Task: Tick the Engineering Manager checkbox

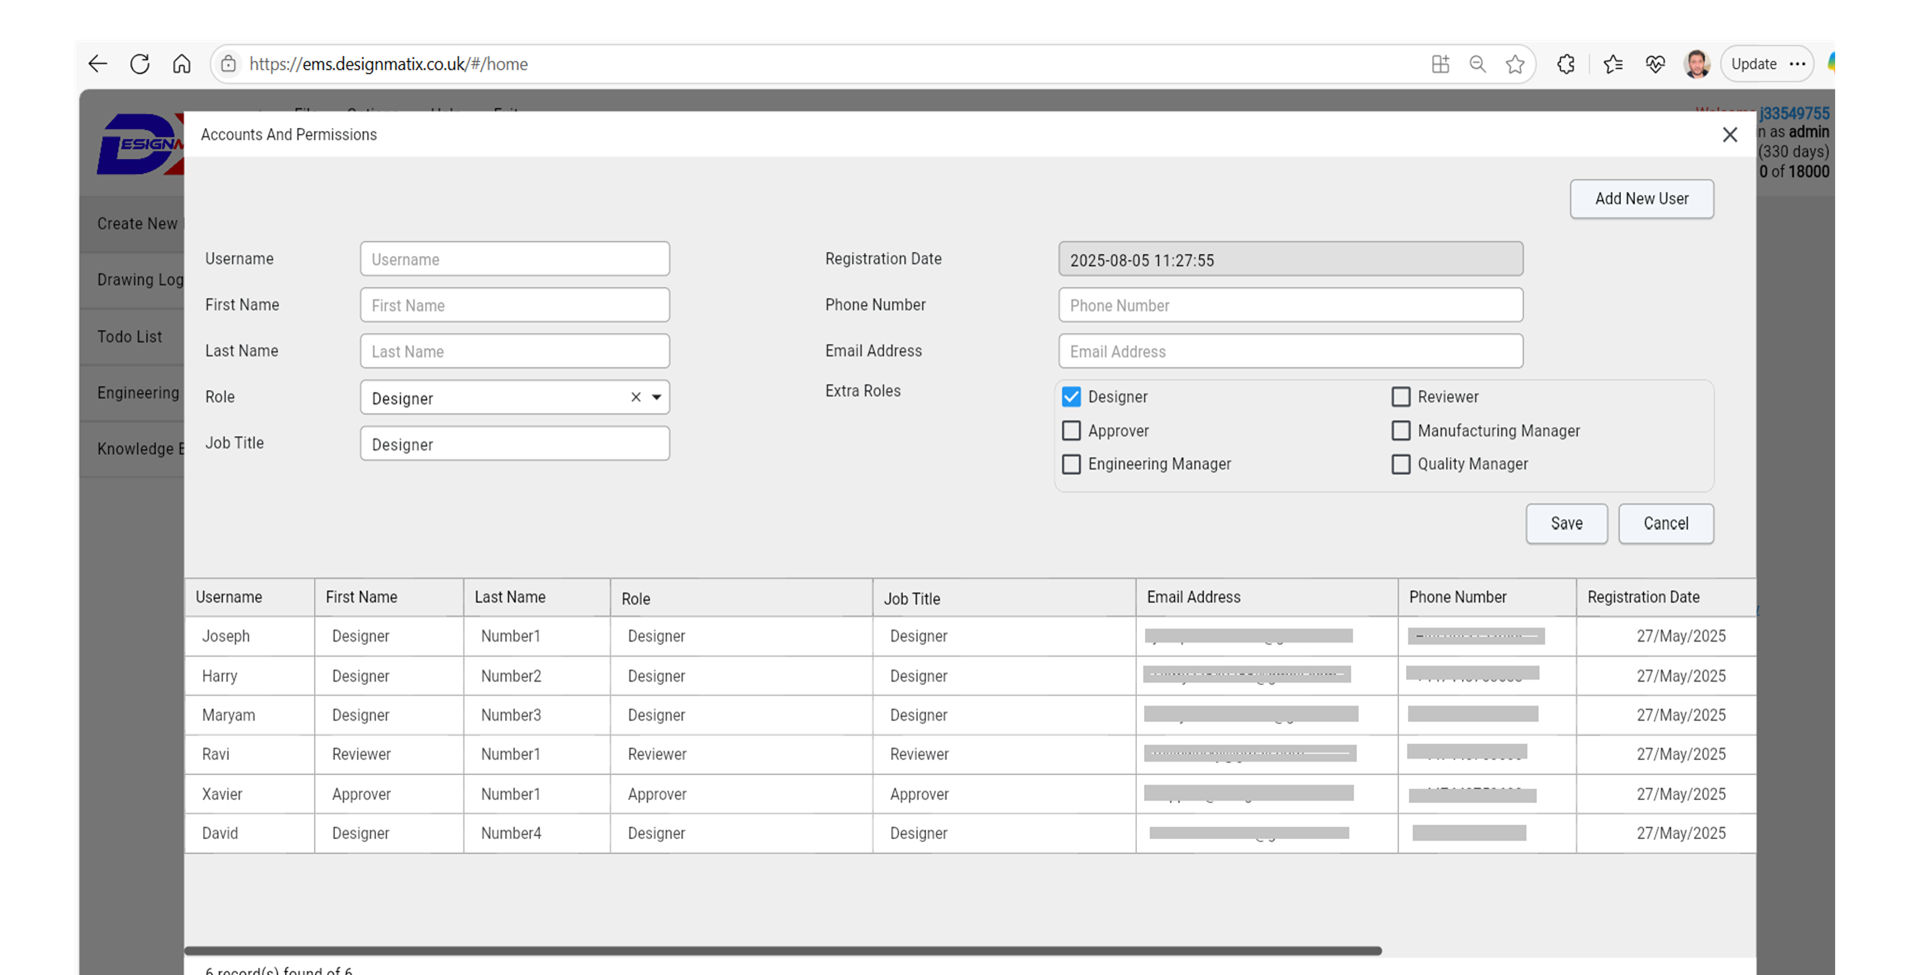Action: pos(1071,464)
